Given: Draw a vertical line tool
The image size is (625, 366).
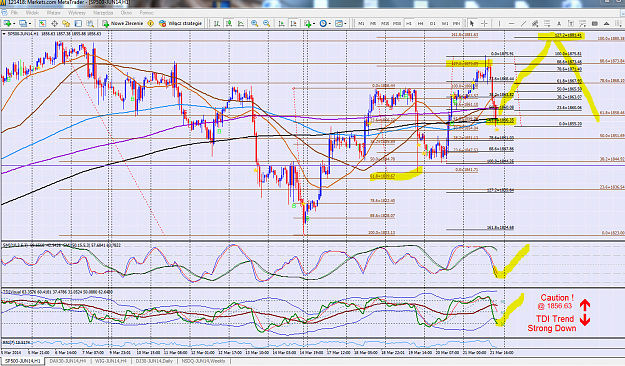Looking at the screenshot, I should coord(499,24).
